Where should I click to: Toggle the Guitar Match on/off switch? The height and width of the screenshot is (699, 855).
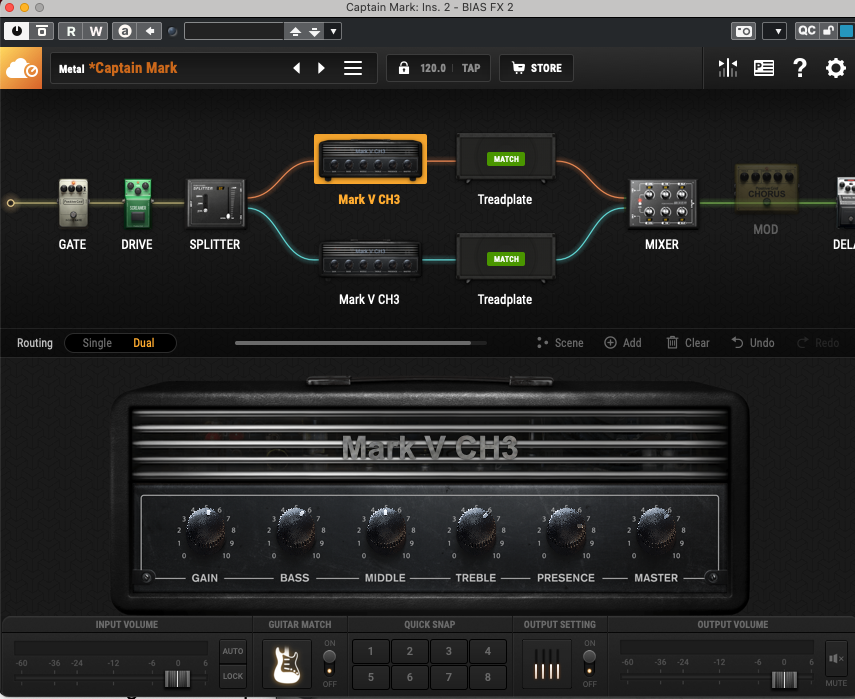point(329,663)
